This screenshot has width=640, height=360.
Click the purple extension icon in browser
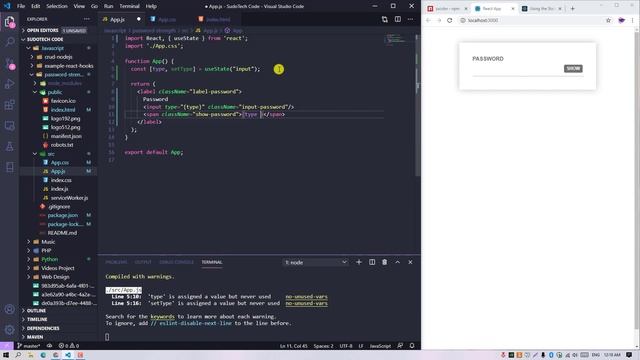(621, 20)
